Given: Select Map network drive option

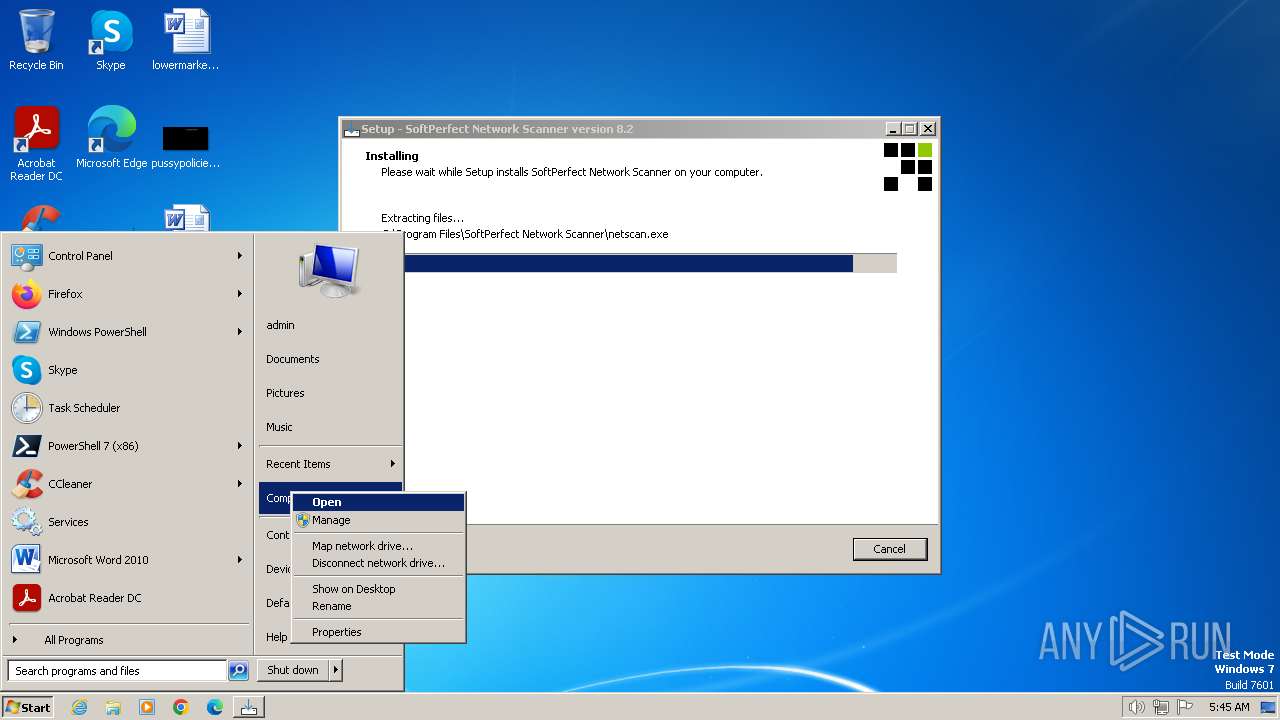Looking at the screenshot, I should (x=378, y=546).
